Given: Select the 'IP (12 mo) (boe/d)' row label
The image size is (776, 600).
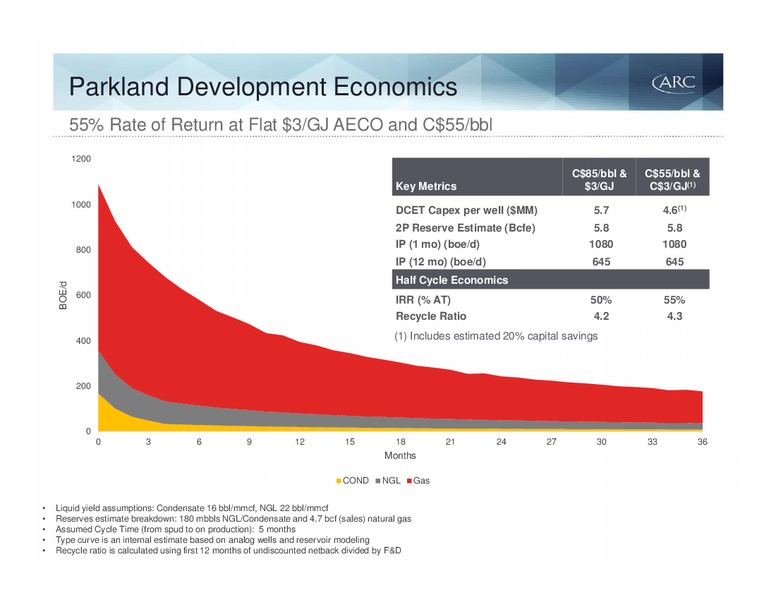Looking at the screenshot, I should pyautogui.click(x=440, y=261).
